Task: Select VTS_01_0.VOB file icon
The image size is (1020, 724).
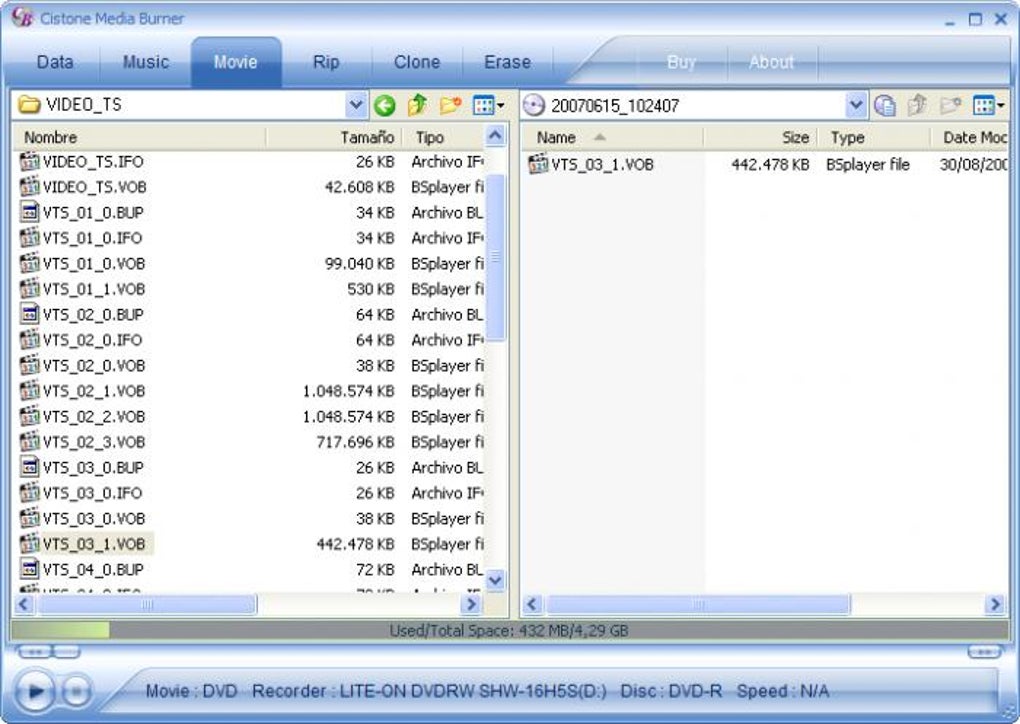Action: (29, 263)
